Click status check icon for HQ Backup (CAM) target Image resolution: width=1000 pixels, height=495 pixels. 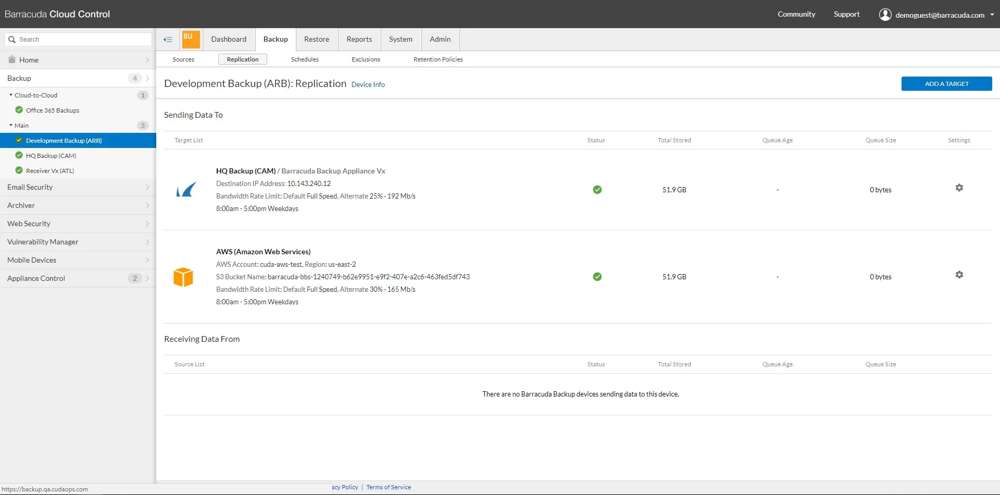597,189
